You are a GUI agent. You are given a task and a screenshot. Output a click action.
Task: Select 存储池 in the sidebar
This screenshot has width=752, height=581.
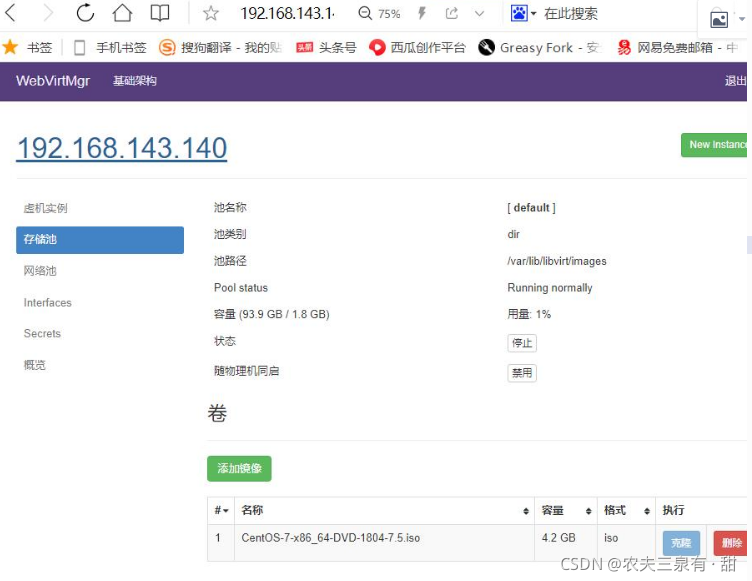pyautogui.click(x=100, y=240)
